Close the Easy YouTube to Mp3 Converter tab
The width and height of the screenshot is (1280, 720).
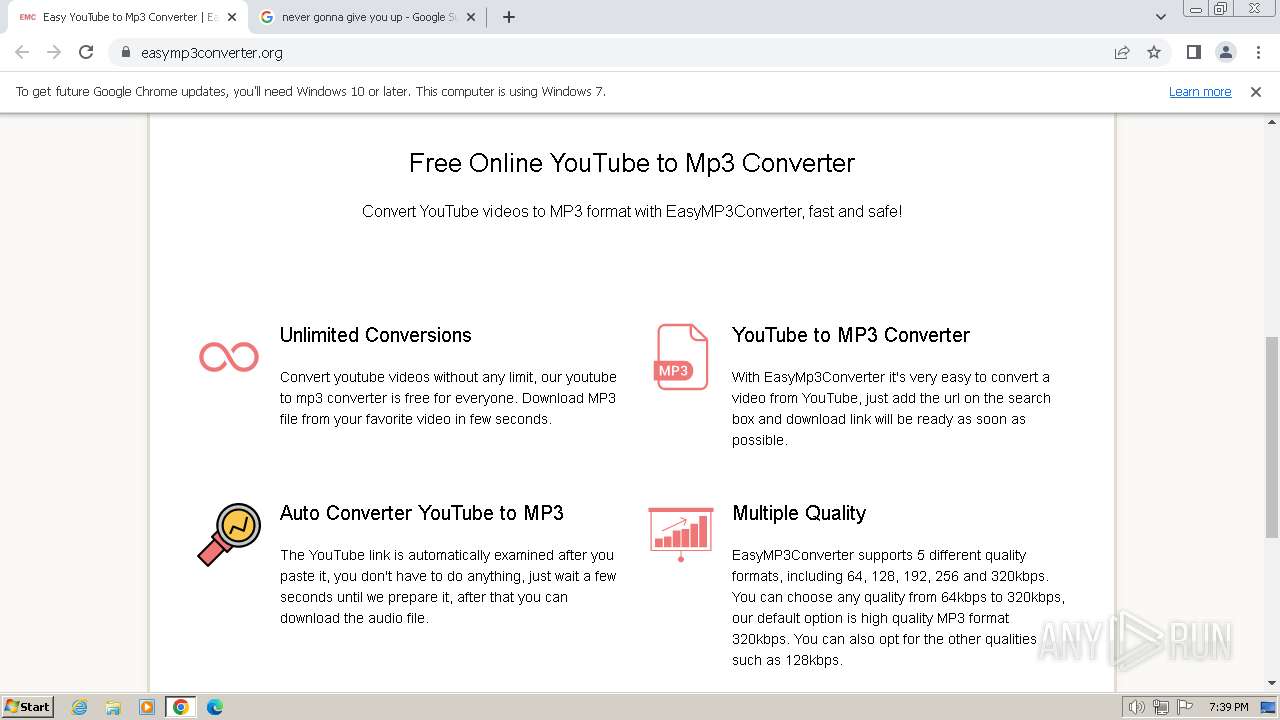(232, 17)
